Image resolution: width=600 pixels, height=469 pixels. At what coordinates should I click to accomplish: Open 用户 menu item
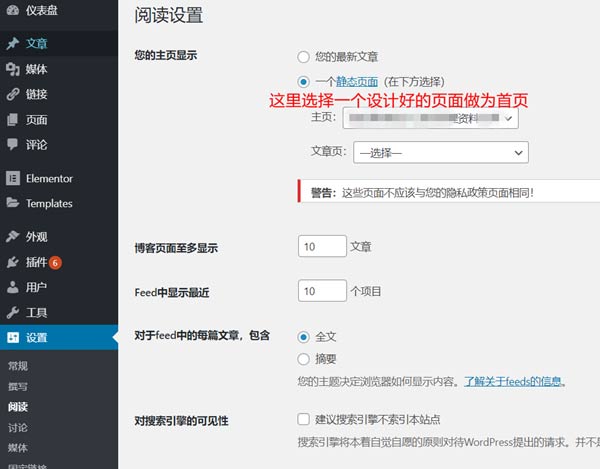pos(59,287)
